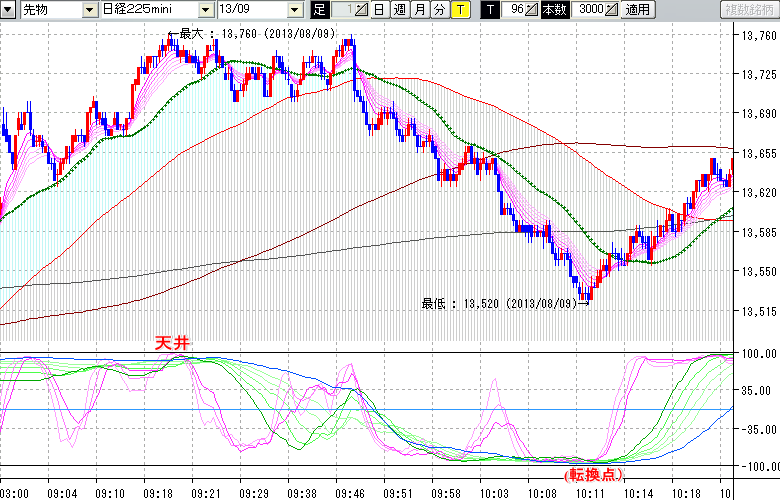This screenshot has height=500, width=780.
Task: Click the red 天井 marker in oscillator
Action: [170, 343]
